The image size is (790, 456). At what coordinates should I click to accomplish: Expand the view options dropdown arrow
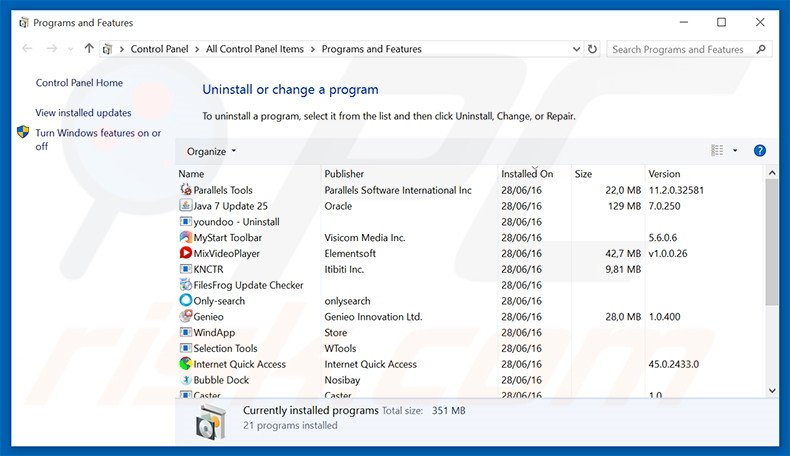coord(735,151)
